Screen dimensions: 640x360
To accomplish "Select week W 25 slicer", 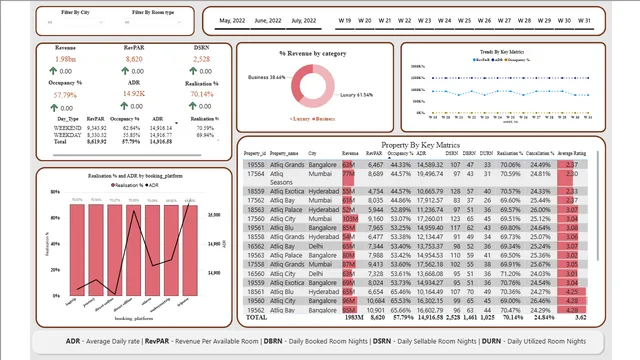I will 464,21.
